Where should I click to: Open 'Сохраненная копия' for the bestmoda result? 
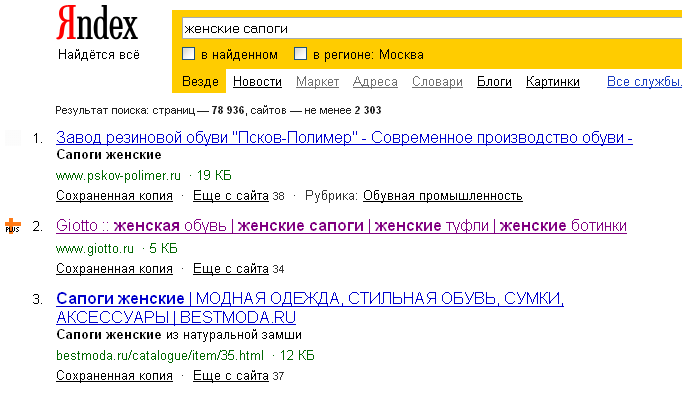[x=114, y=376]
